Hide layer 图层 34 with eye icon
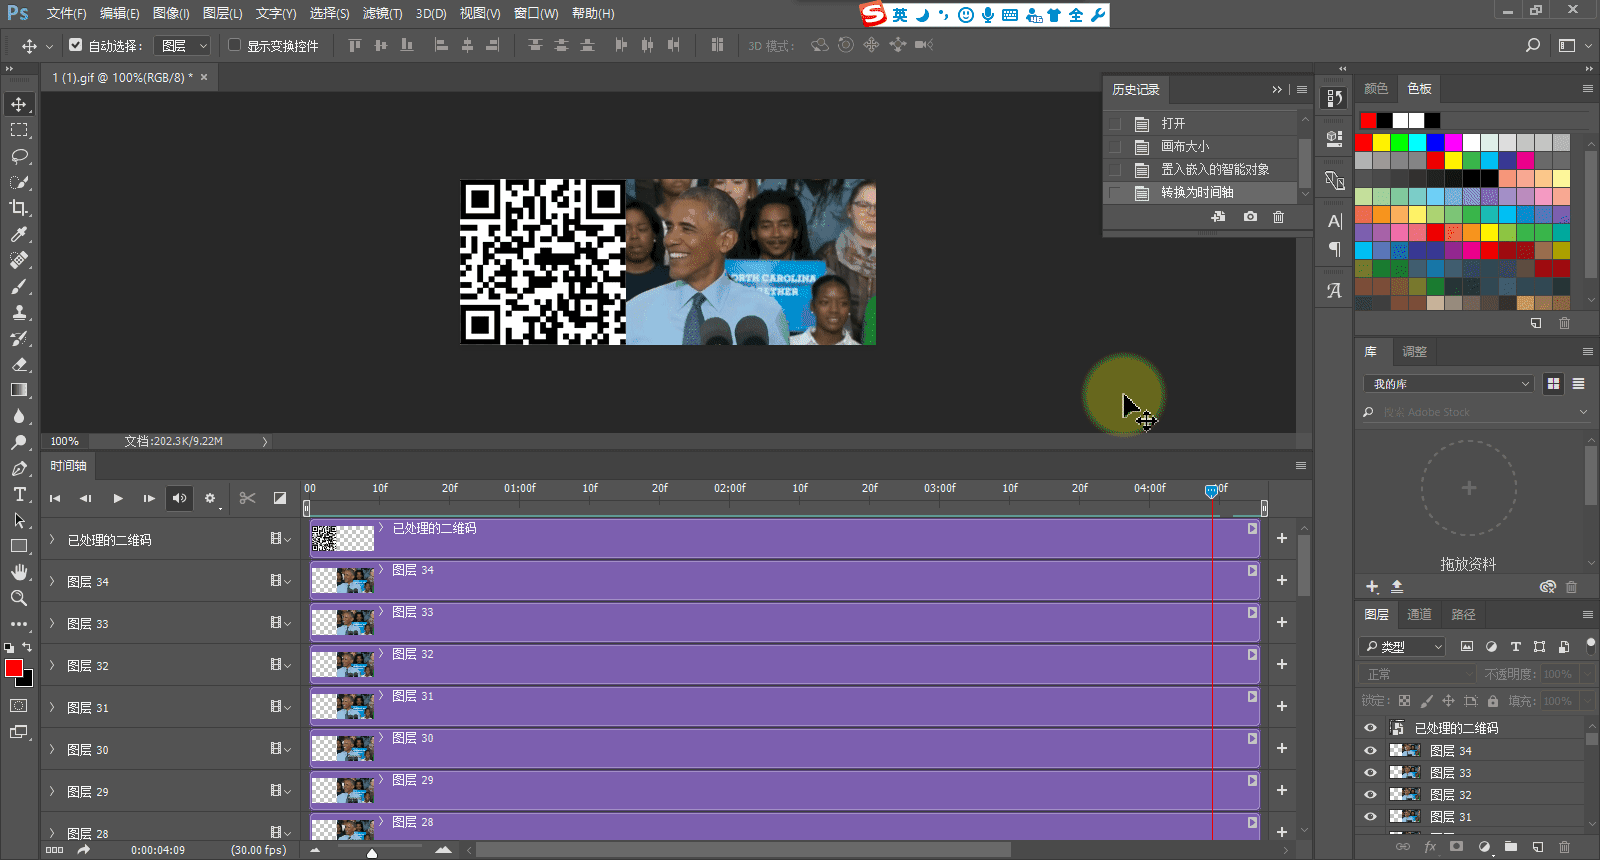This screenshot has height=860, width=1600. (1370, 750)
